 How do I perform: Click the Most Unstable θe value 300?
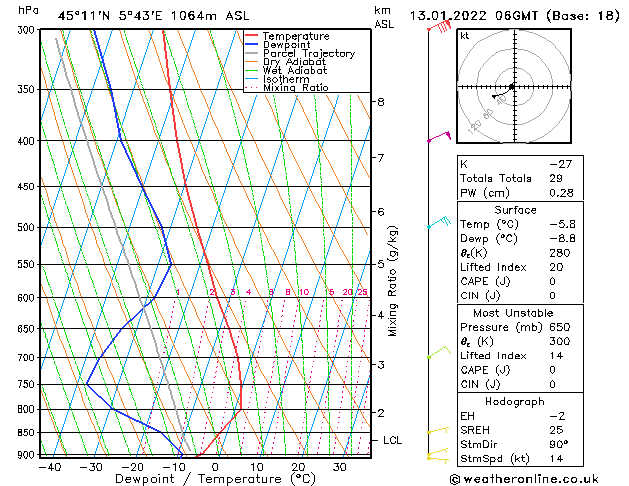(560, 341)
